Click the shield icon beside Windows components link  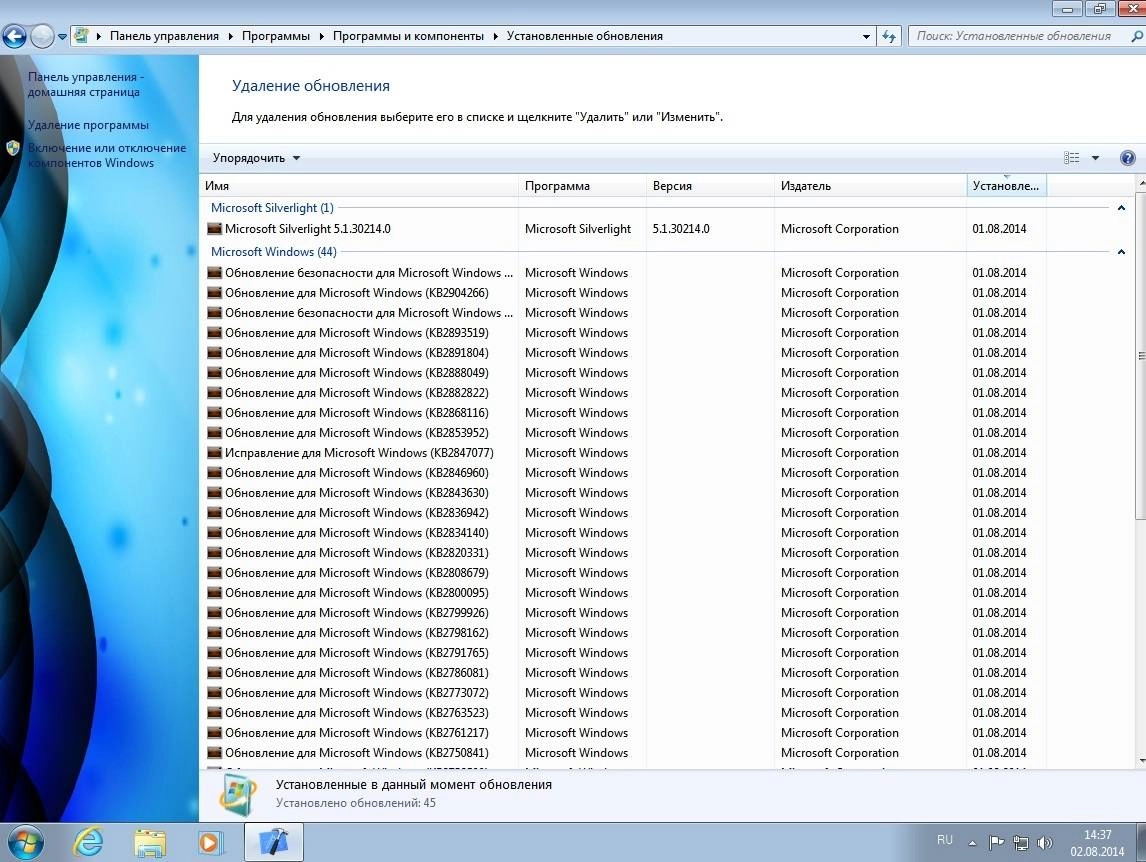pos(13,148)
